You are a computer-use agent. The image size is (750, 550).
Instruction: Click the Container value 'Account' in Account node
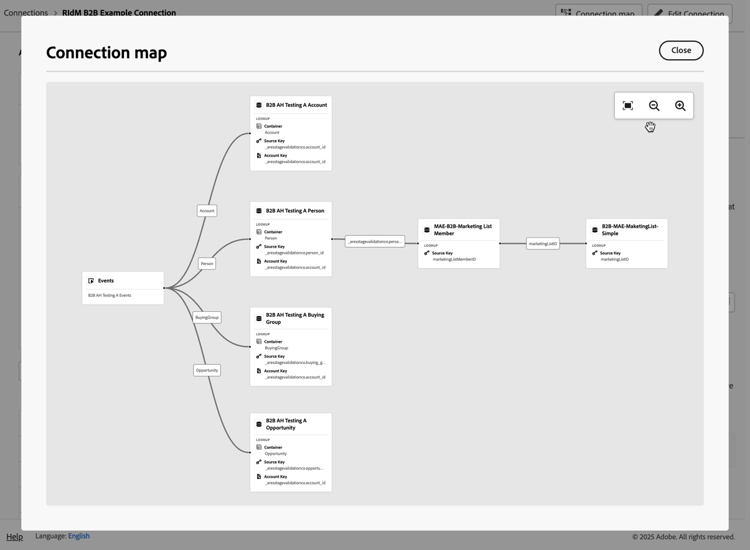[272, 132]
